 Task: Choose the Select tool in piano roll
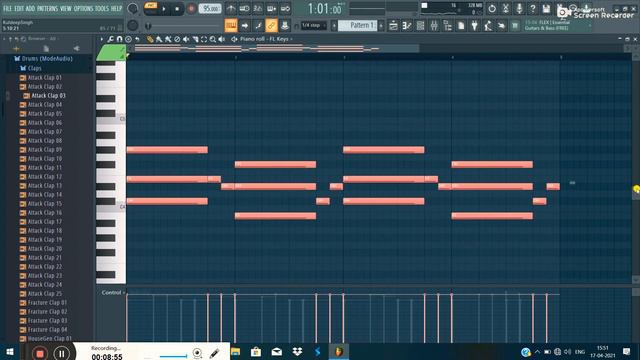[x=204, y=39]
